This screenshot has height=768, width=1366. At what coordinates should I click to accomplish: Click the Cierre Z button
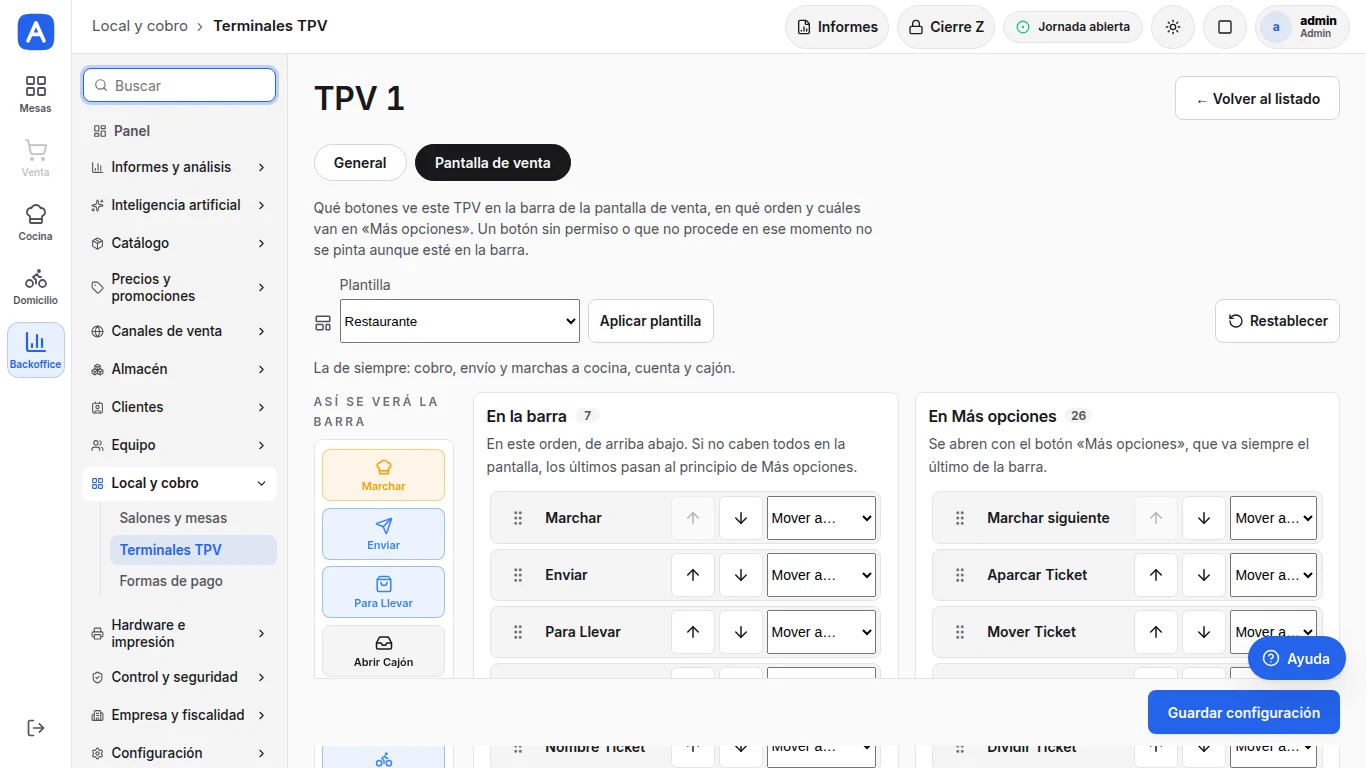(946, 27)
